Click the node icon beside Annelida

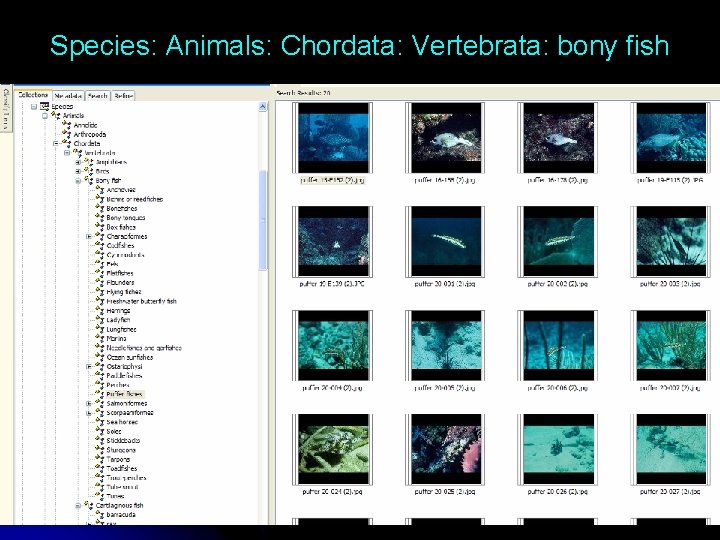click(x=67, y=124)
